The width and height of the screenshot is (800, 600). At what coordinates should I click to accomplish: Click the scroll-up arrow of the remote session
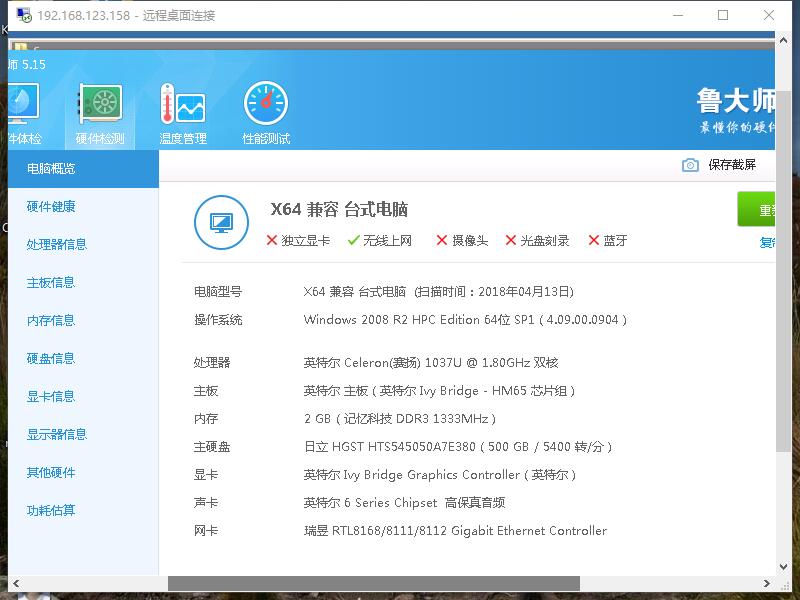click(x=784, y=40)
